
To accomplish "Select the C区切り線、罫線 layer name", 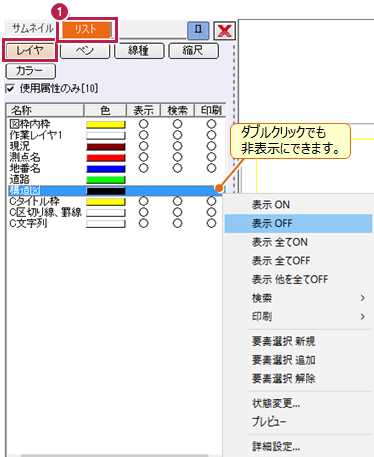I will pos(45,212).
